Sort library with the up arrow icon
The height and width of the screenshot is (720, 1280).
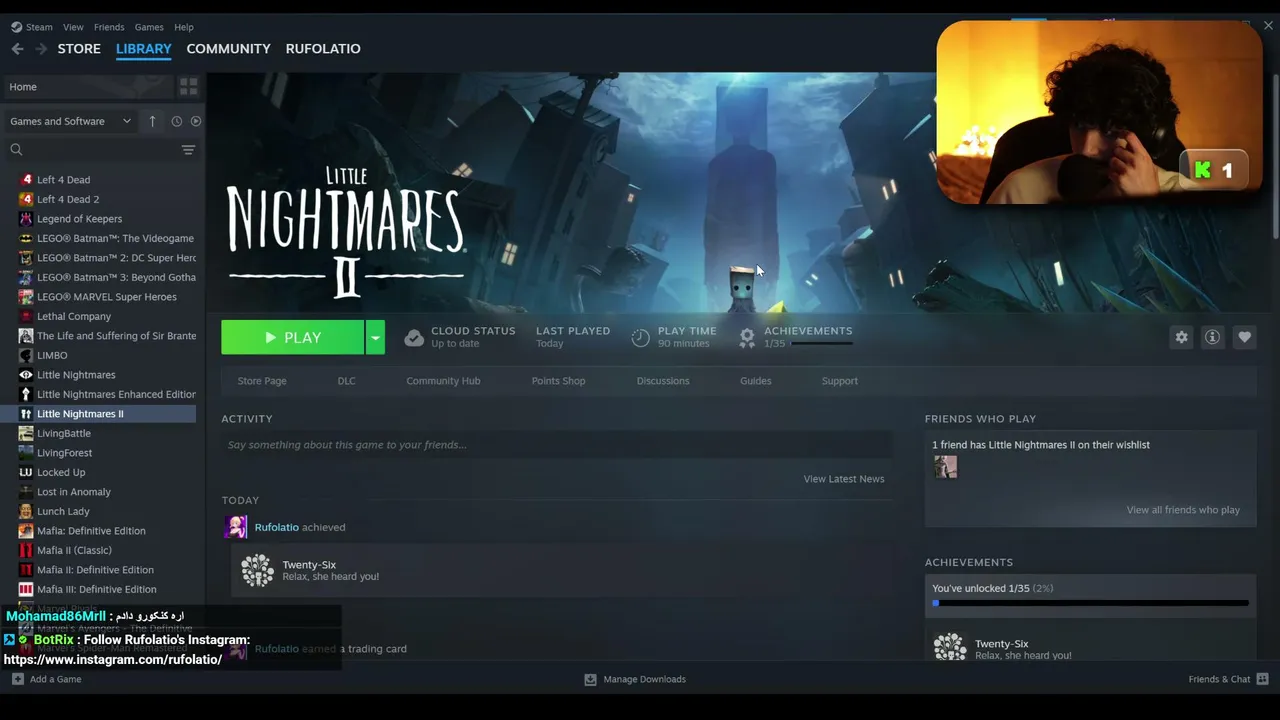pyautogui.click(x=152, y=121)
